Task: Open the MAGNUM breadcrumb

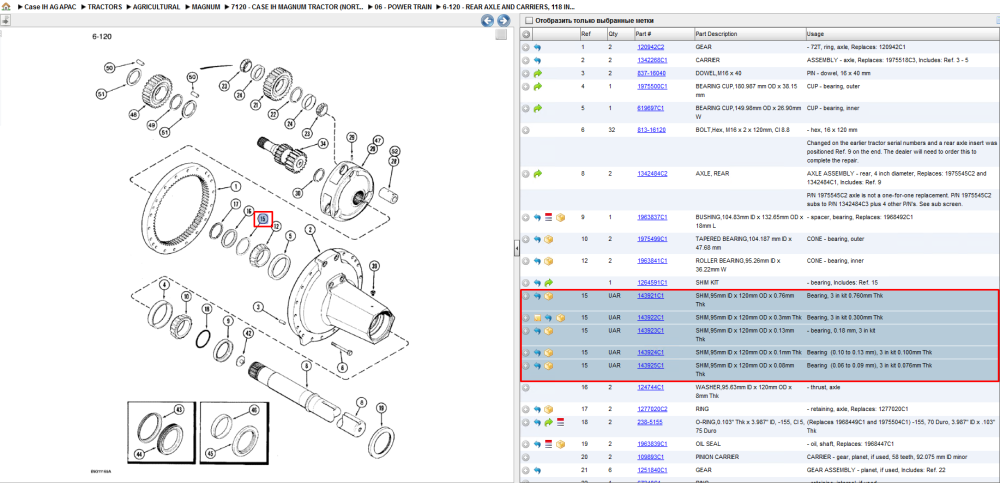Action: tap(206, 6)
